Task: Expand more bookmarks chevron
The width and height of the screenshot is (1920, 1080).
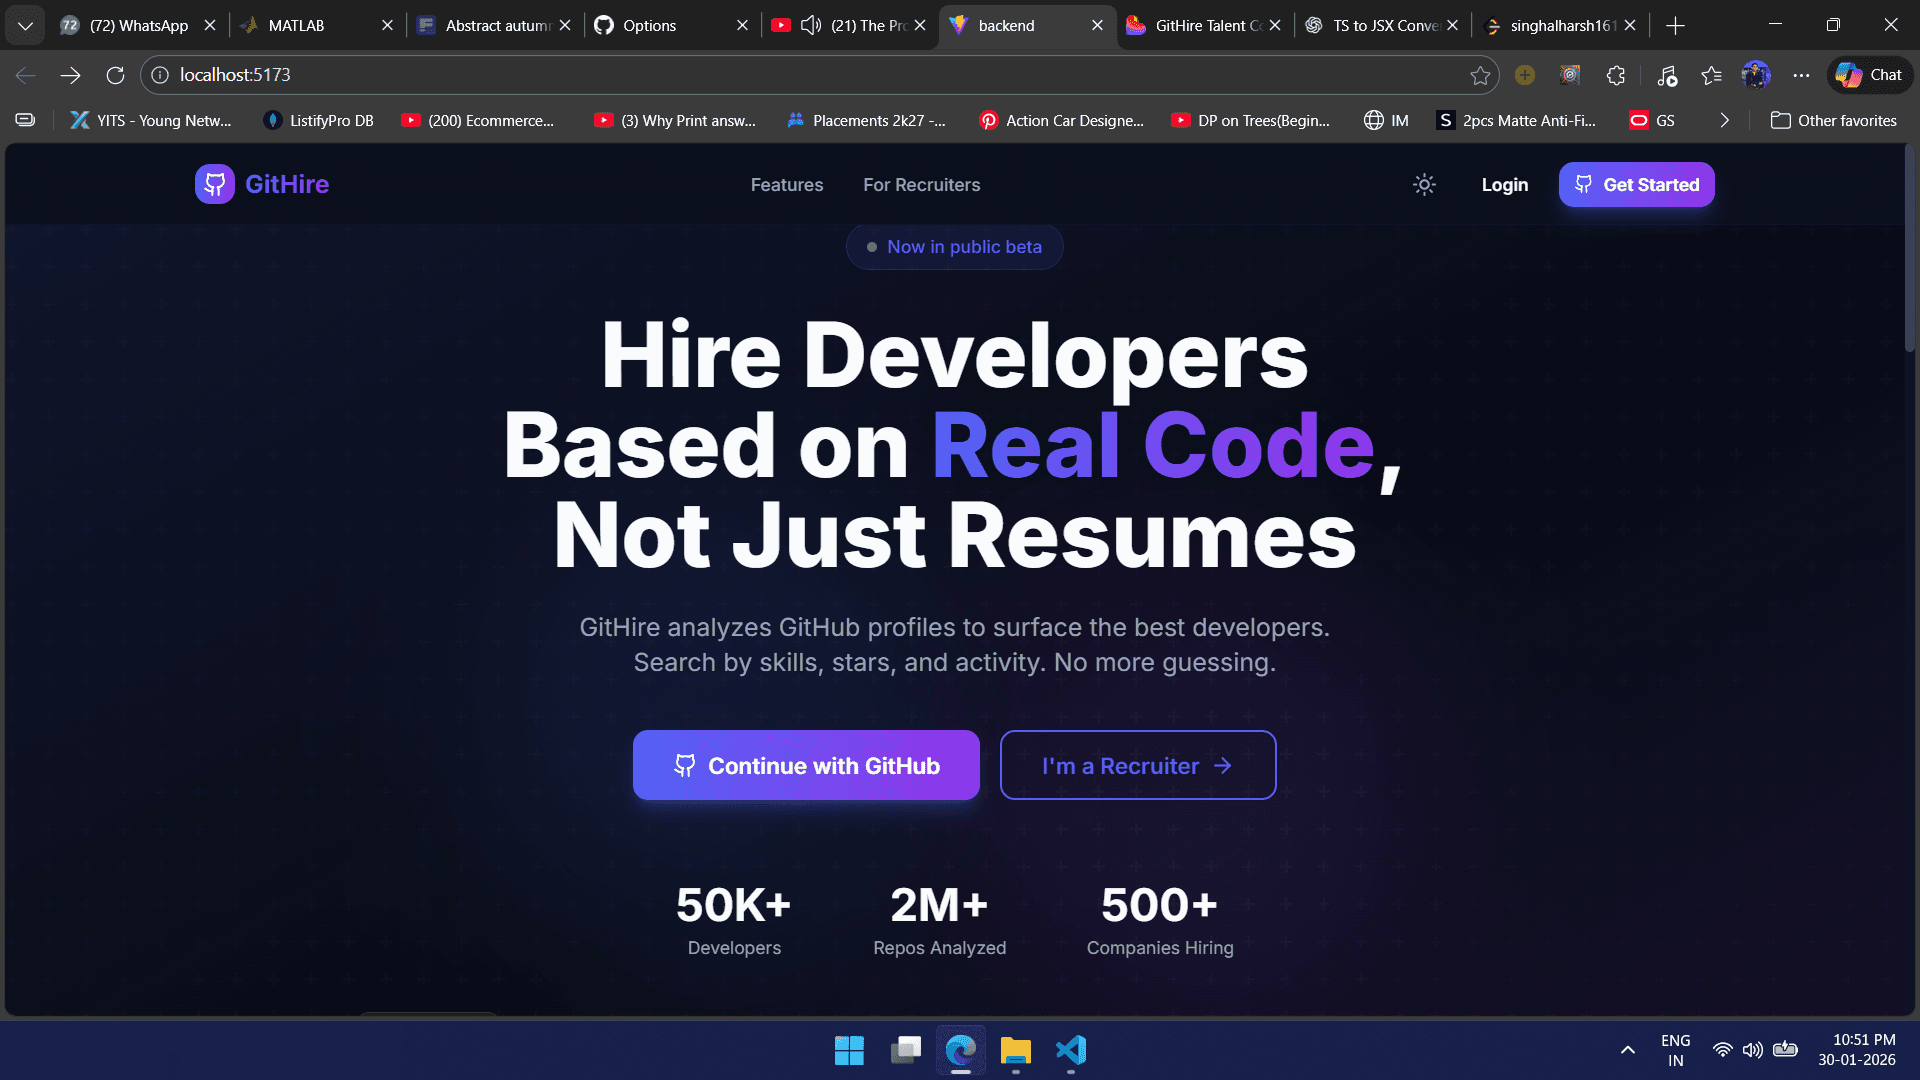Action: (x=1724, y=121)
